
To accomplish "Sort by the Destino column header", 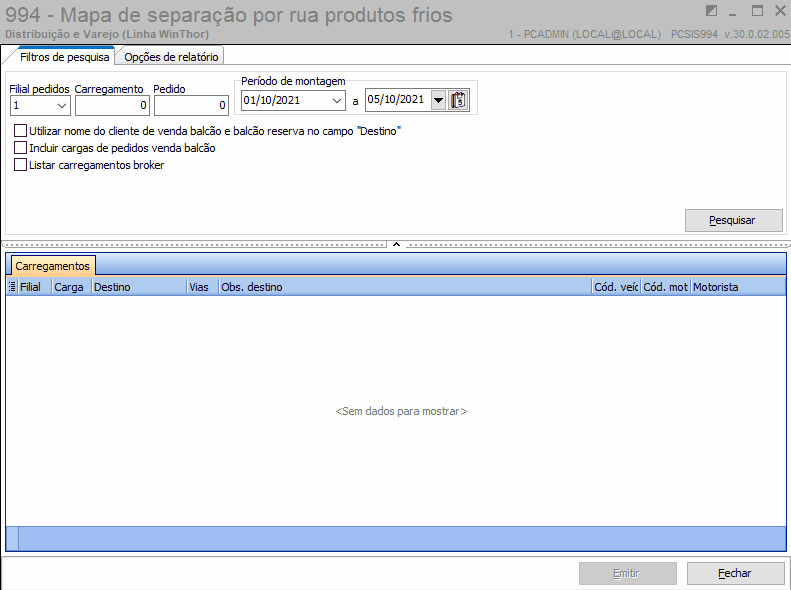I will (x=139, y=287).
